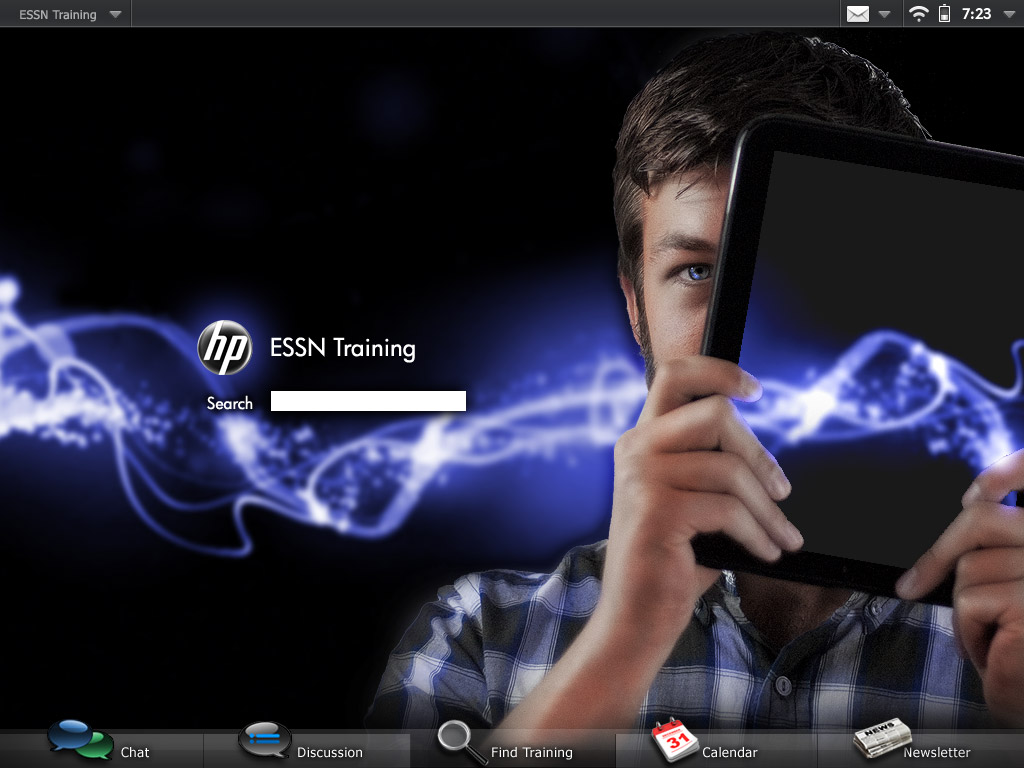
Task: Expand the dropdown arrow next to mail
Action: 884,15
